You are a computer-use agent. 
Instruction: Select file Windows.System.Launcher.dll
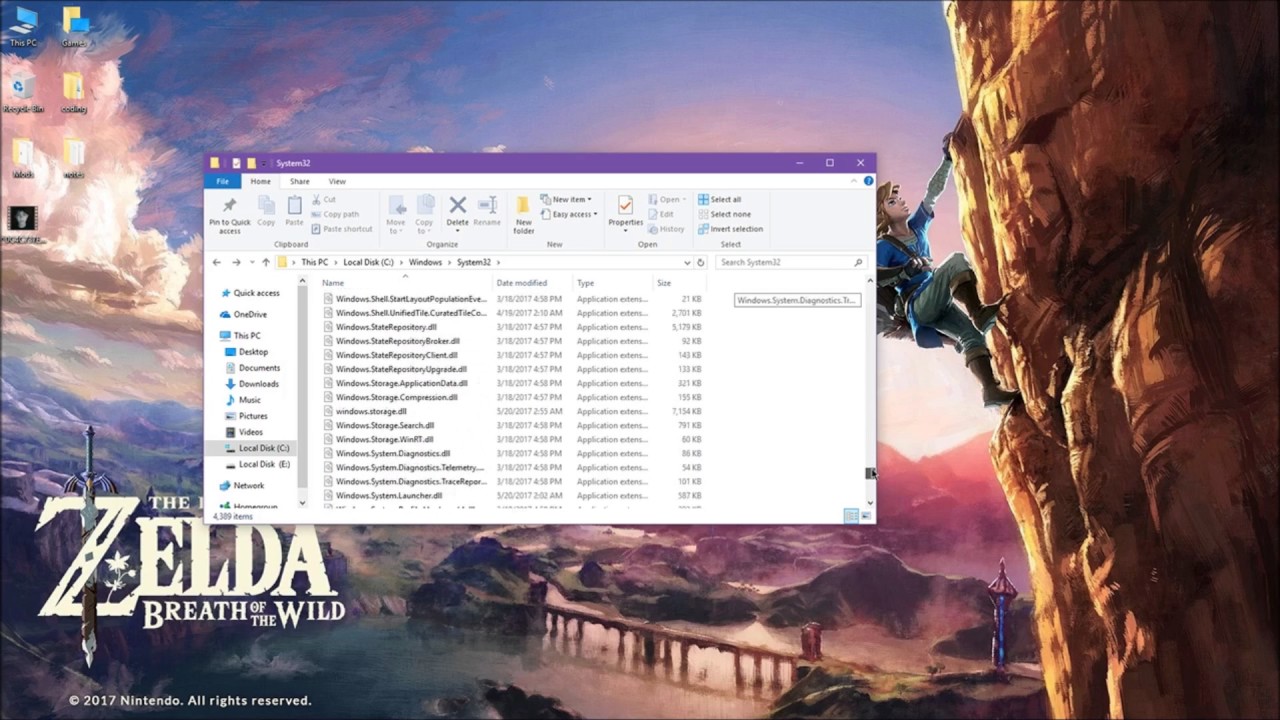point(389,495)
